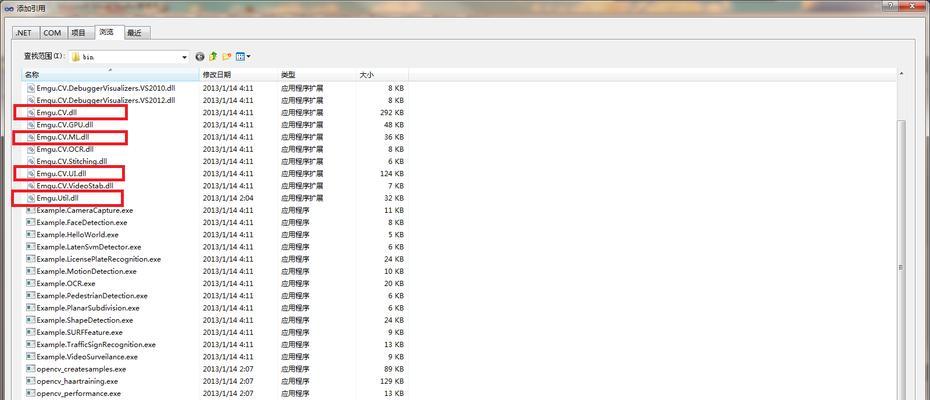Select the 浏览 tab
Viewport: 930px width, 400px height.
(107, 33)
